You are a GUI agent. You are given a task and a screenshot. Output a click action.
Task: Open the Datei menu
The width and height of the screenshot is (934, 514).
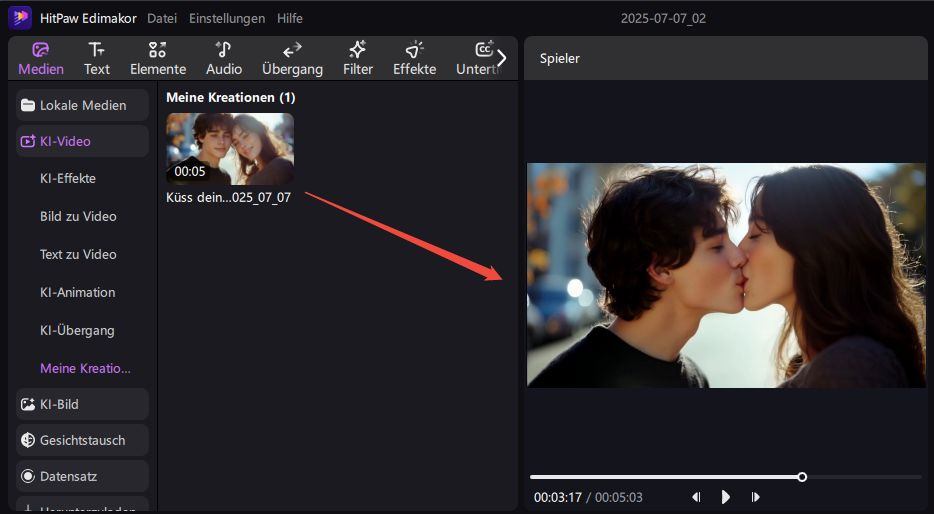[x=162, y=18]
